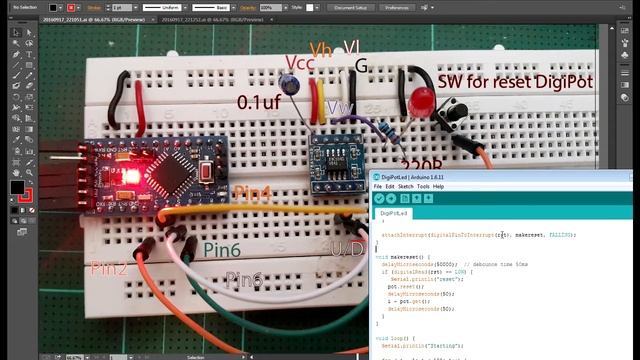Reset to default fill and stroke
Viewport: 640px width, 360px height.
(12, 200)
